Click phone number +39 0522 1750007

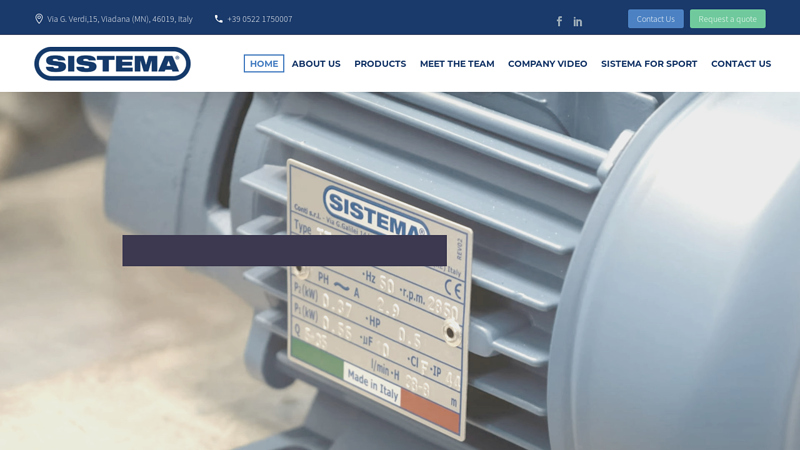pos(260,19)
